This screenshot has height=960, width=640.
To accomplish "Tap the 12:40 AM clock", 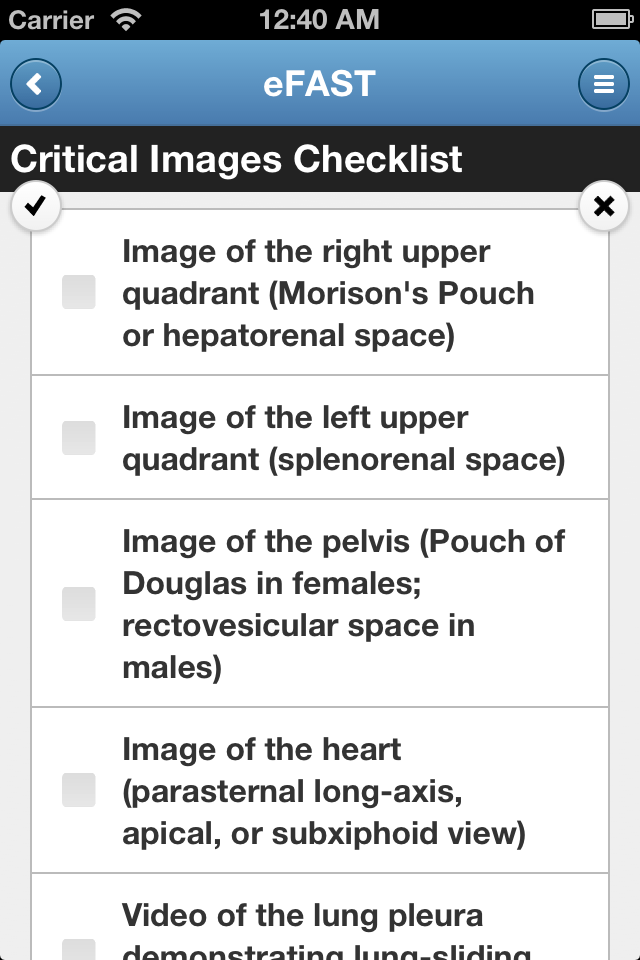I will point(319,20).
